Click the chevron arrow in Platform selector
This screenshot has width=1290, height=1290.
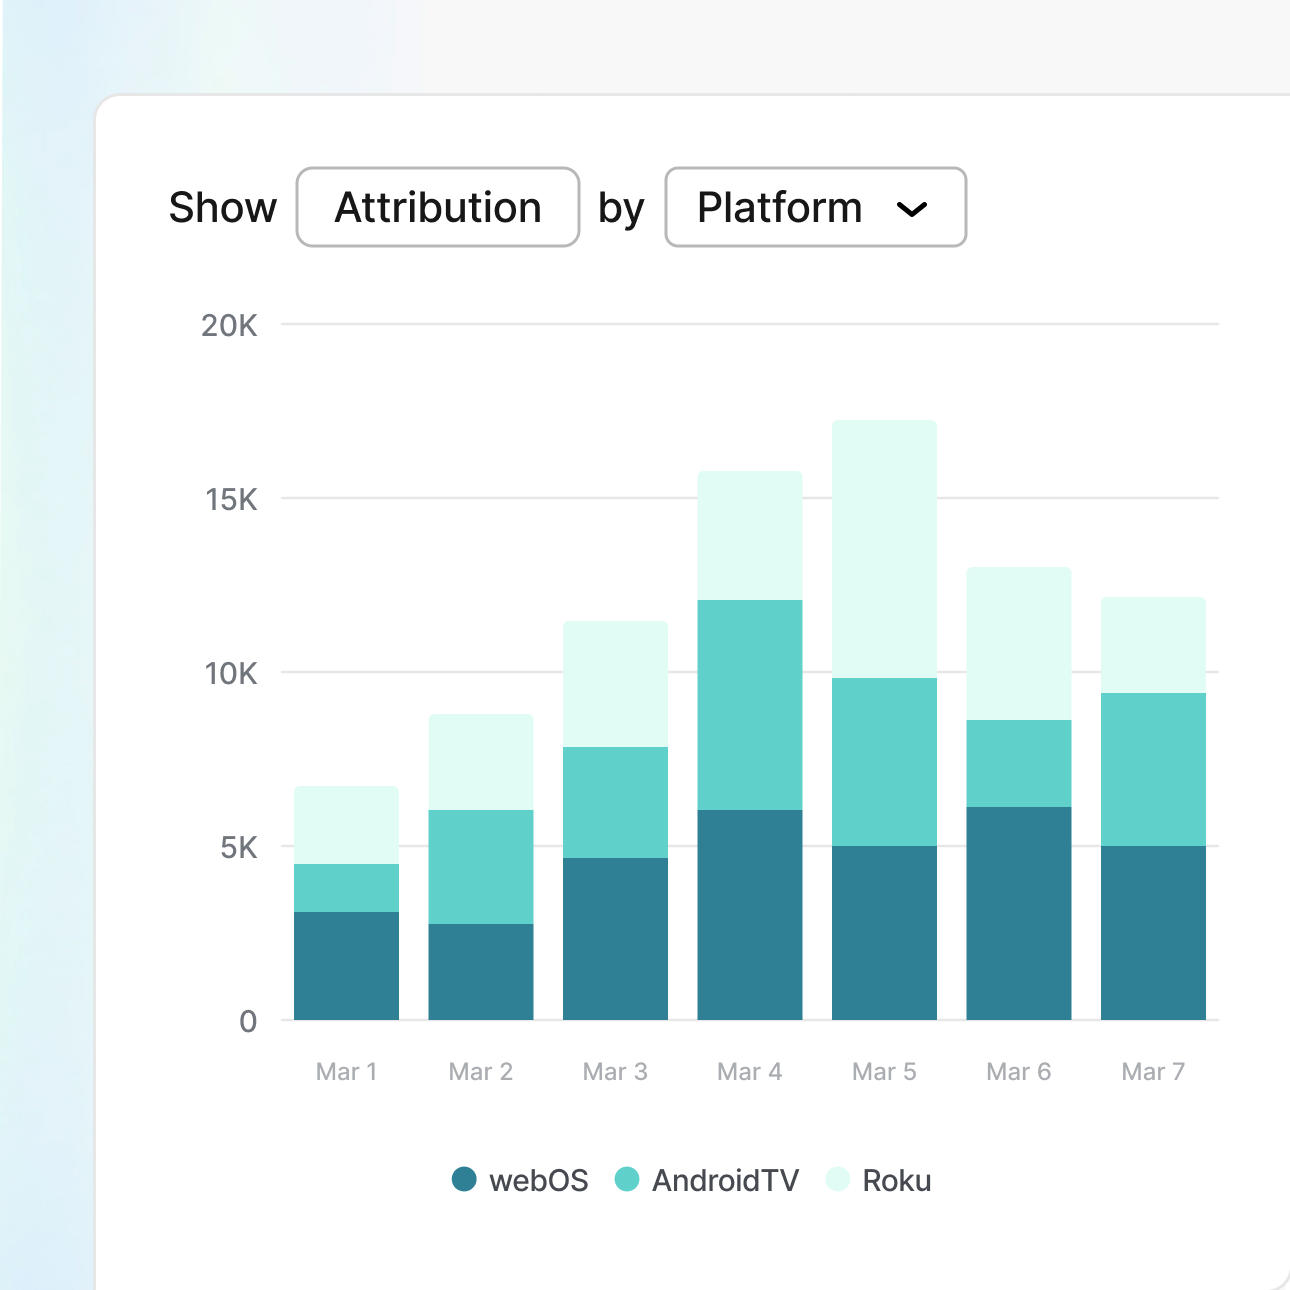[911, 209]
